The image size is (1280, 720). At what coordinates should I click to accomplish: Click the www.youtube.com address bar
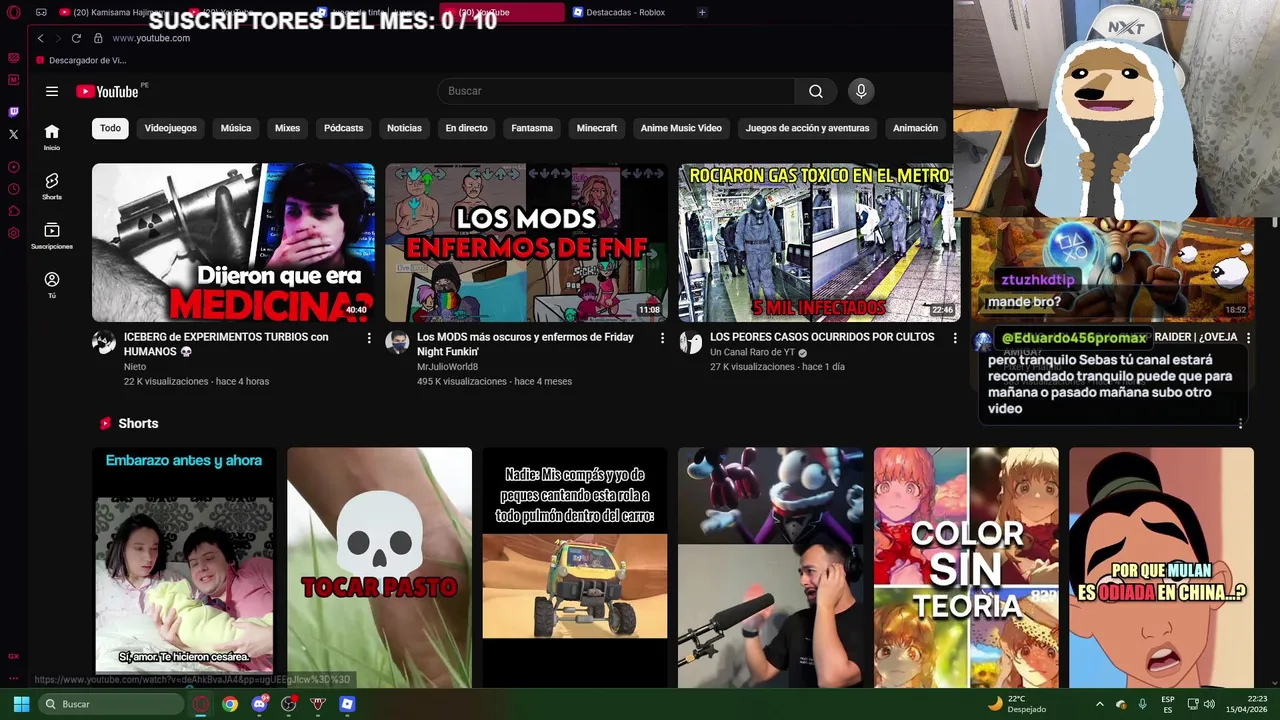151,38
